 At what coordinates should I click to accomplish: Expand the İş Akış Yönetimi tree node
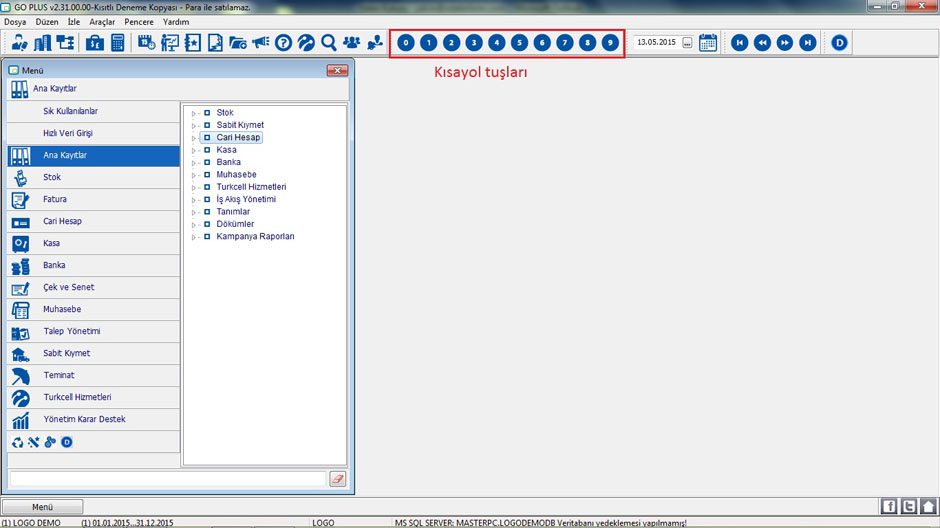[194, 200]
